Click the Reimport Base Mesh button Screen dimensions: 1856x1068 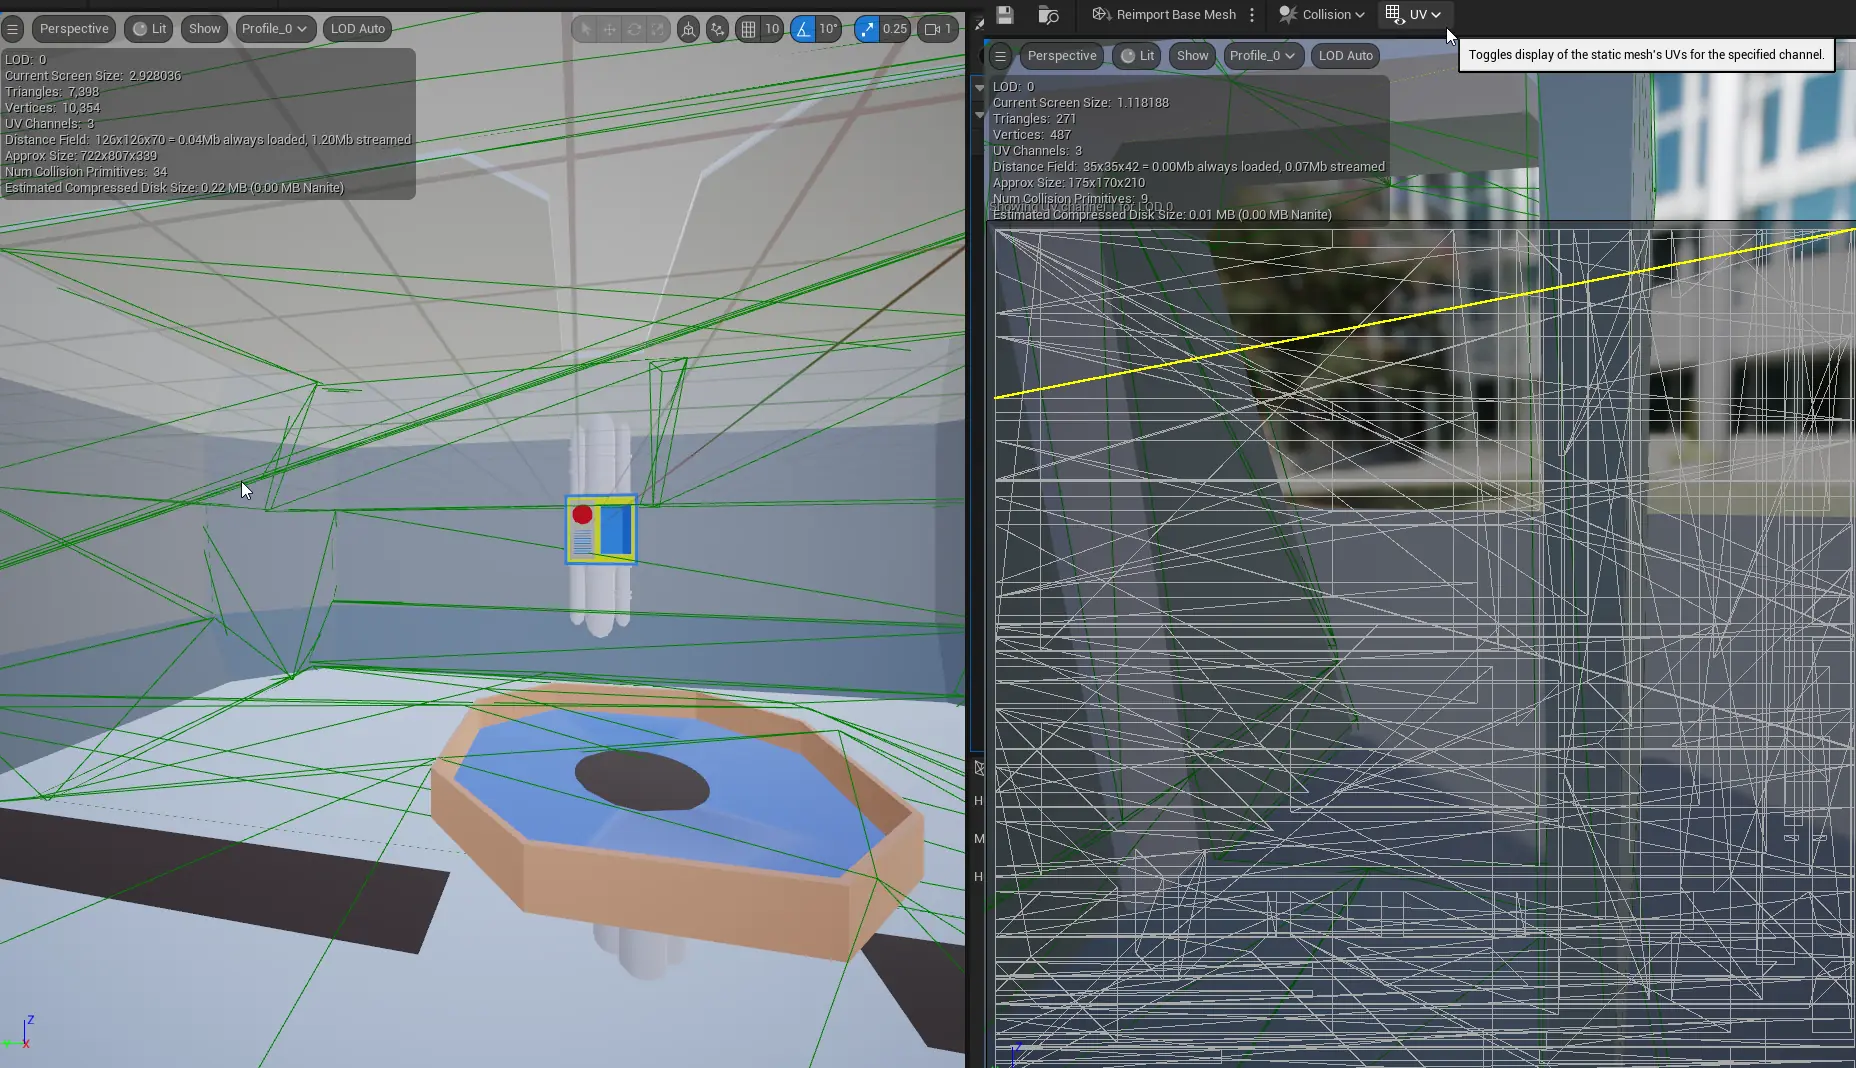1164,14
